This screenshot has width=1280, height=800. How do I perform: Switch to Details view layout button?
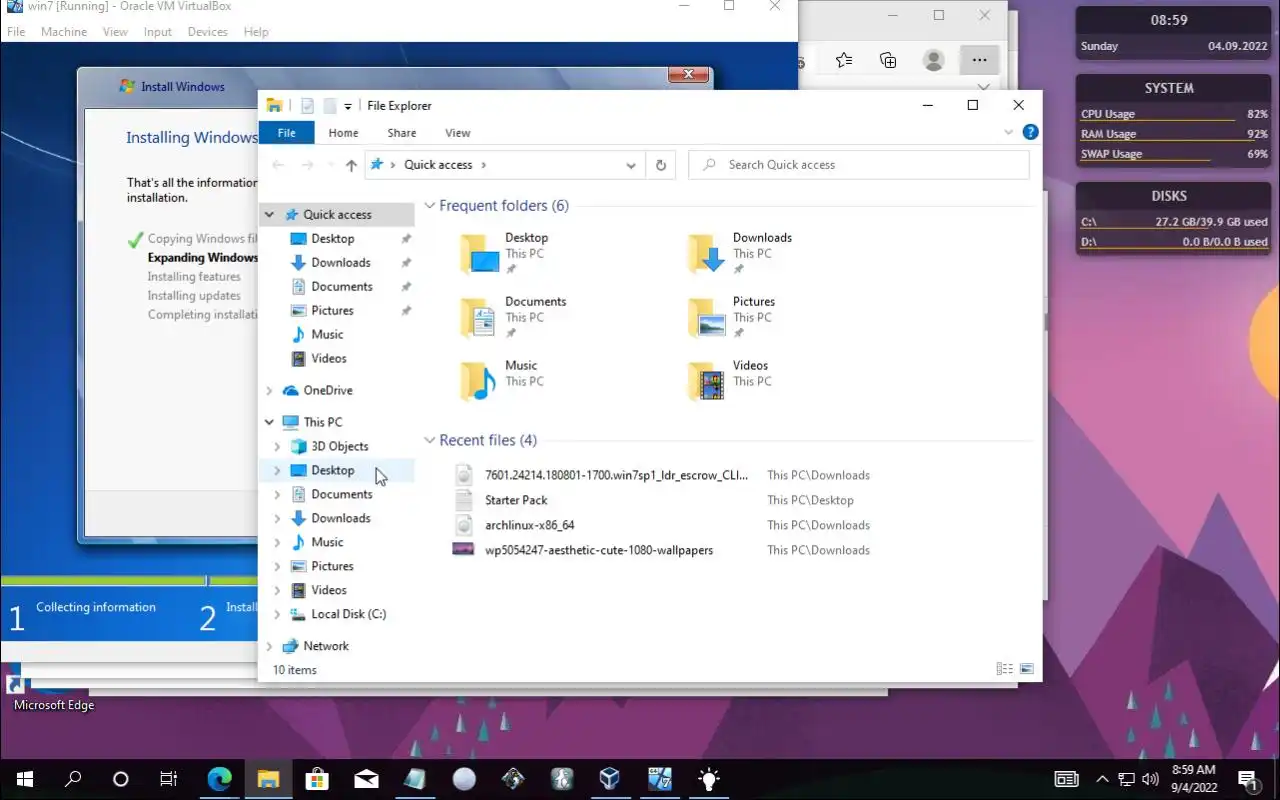(x=1004, y=670)
